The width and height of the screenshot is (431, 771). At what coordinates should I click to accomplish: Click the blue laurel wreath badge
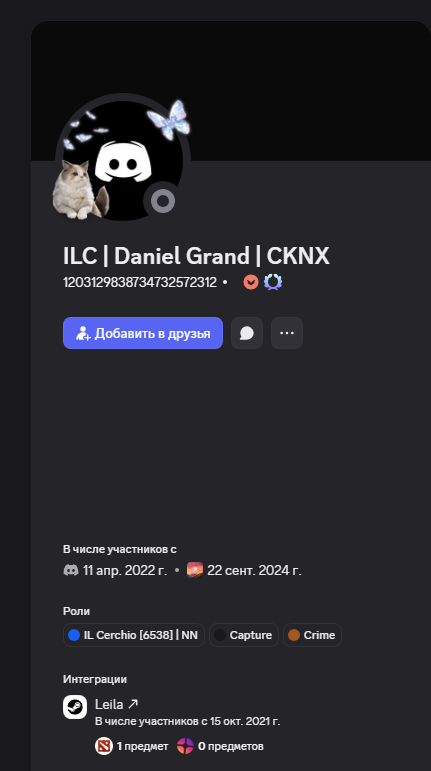pyautogui.click(x=273, y=282)
